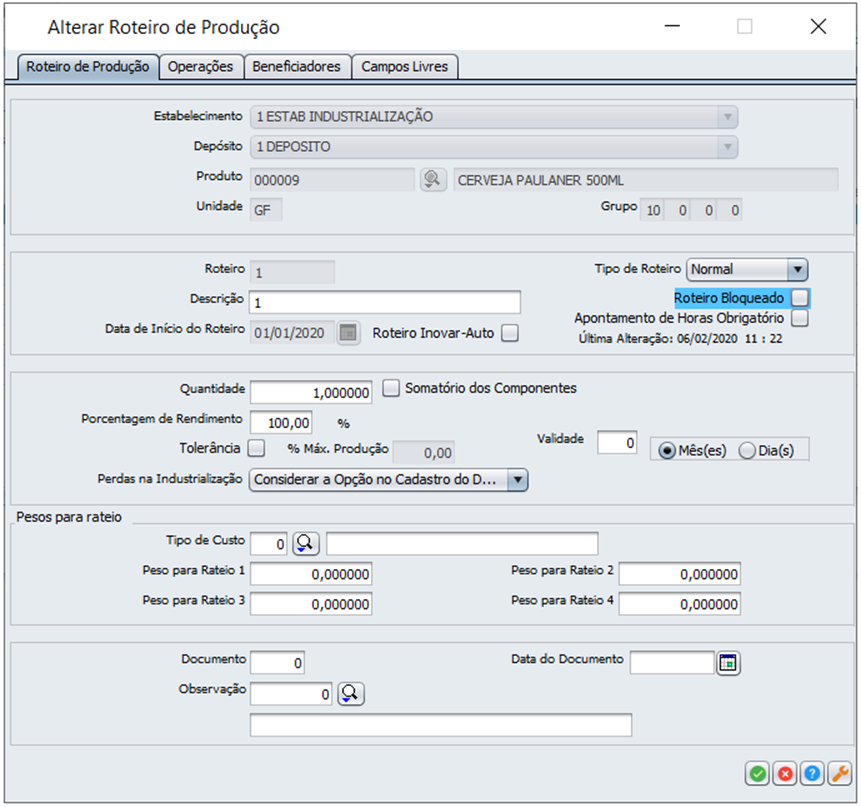The width and height of the screenshot is (861, 807).
Task: Click the green confirm checkmark icon
Action: click(757, 774)
